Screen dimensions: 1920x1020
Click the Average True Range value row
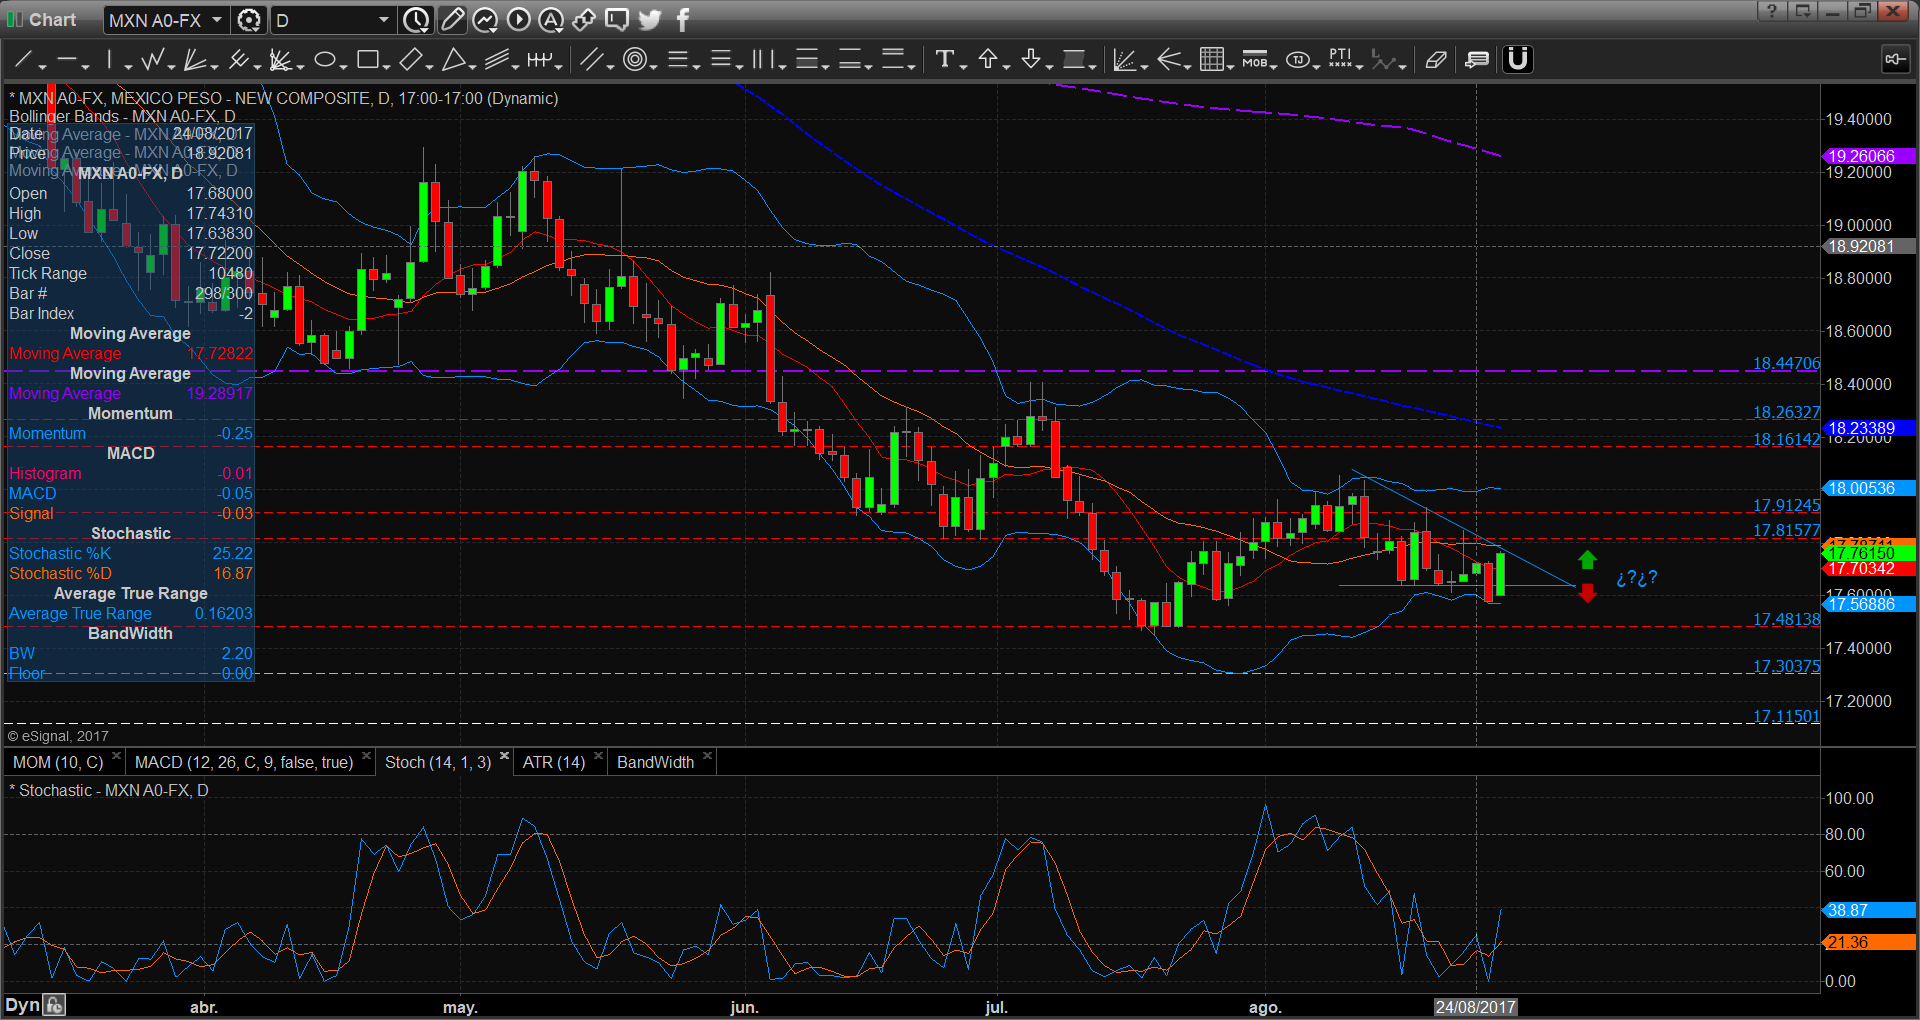[x=130, y=613]
